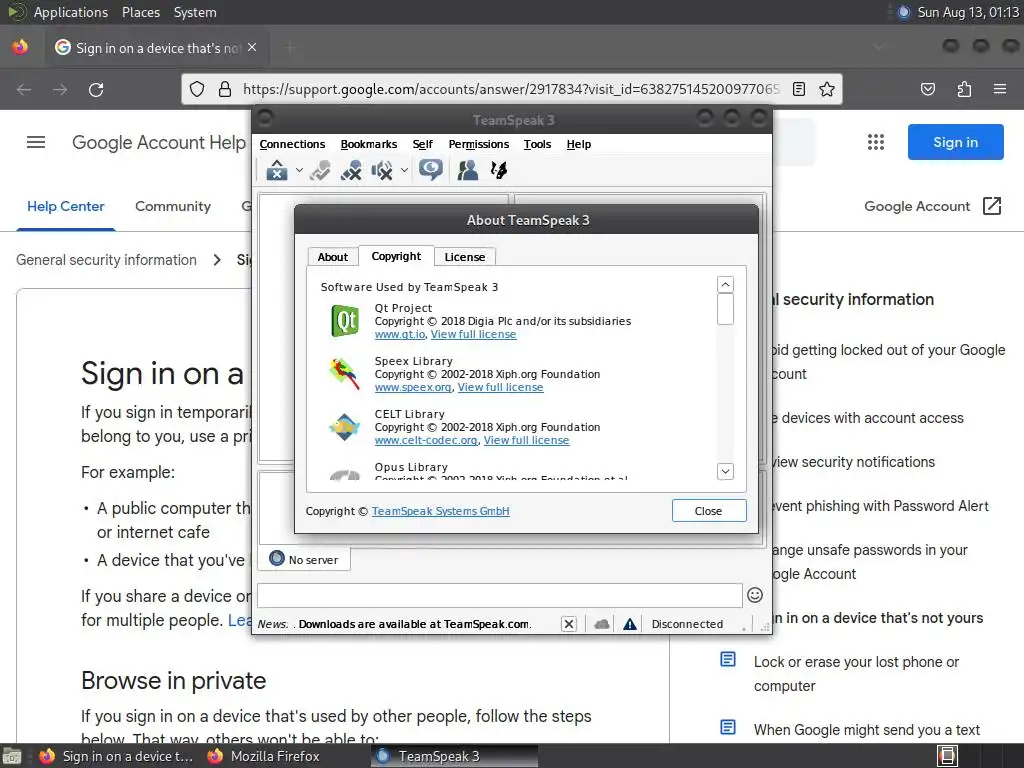This screenshot has width=1024, height=768.
Task: Open the TeamSpeak Systems GmbH link
Action: pos(441,511)
